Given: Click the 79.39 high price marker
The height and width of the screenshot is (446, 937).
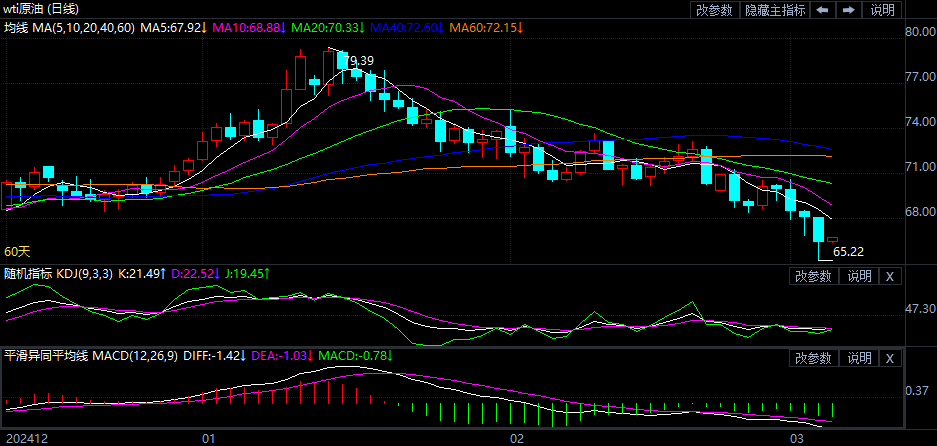Looking at the screenshot, I should pos(358,62).
